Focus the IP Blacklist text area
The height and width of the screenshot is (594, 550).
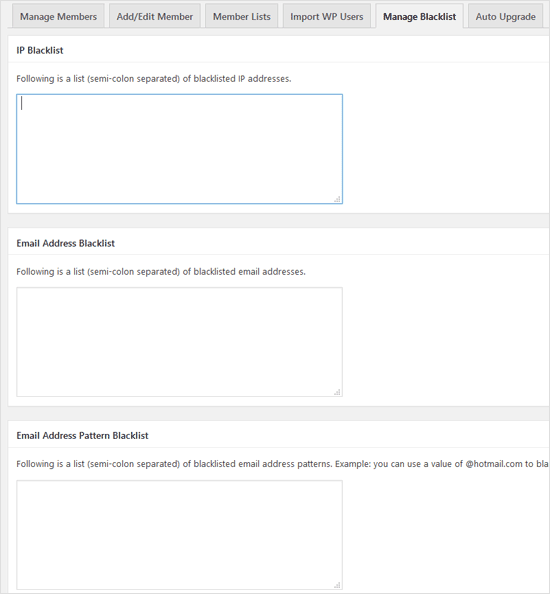click(x=179, y=149)
